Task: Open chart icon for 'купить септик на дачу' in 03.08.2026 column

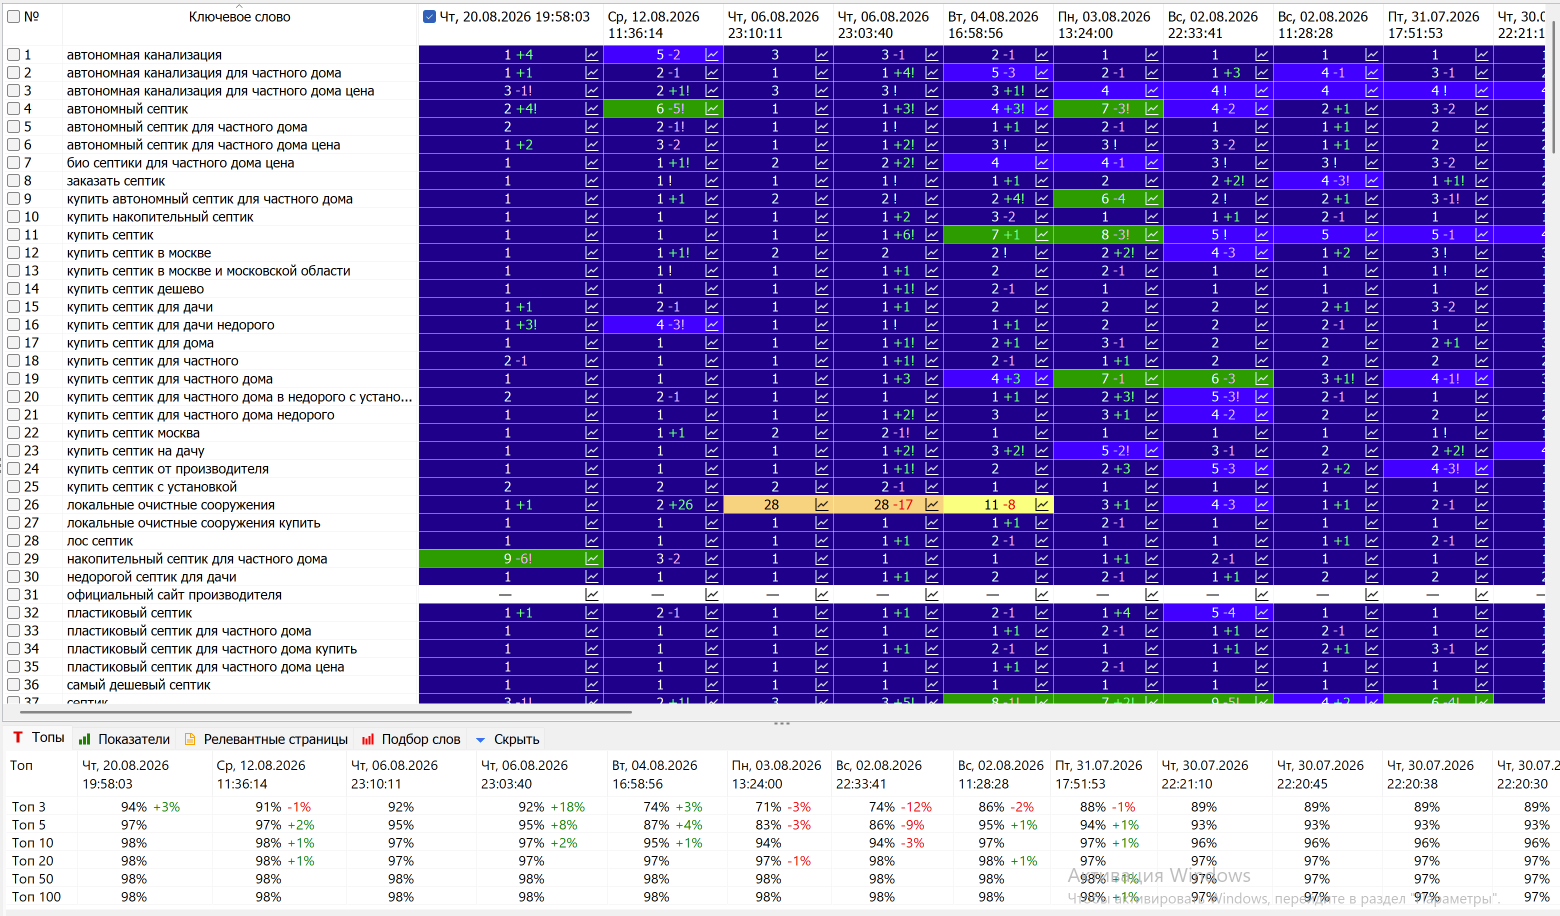Action: point(1152,451)
